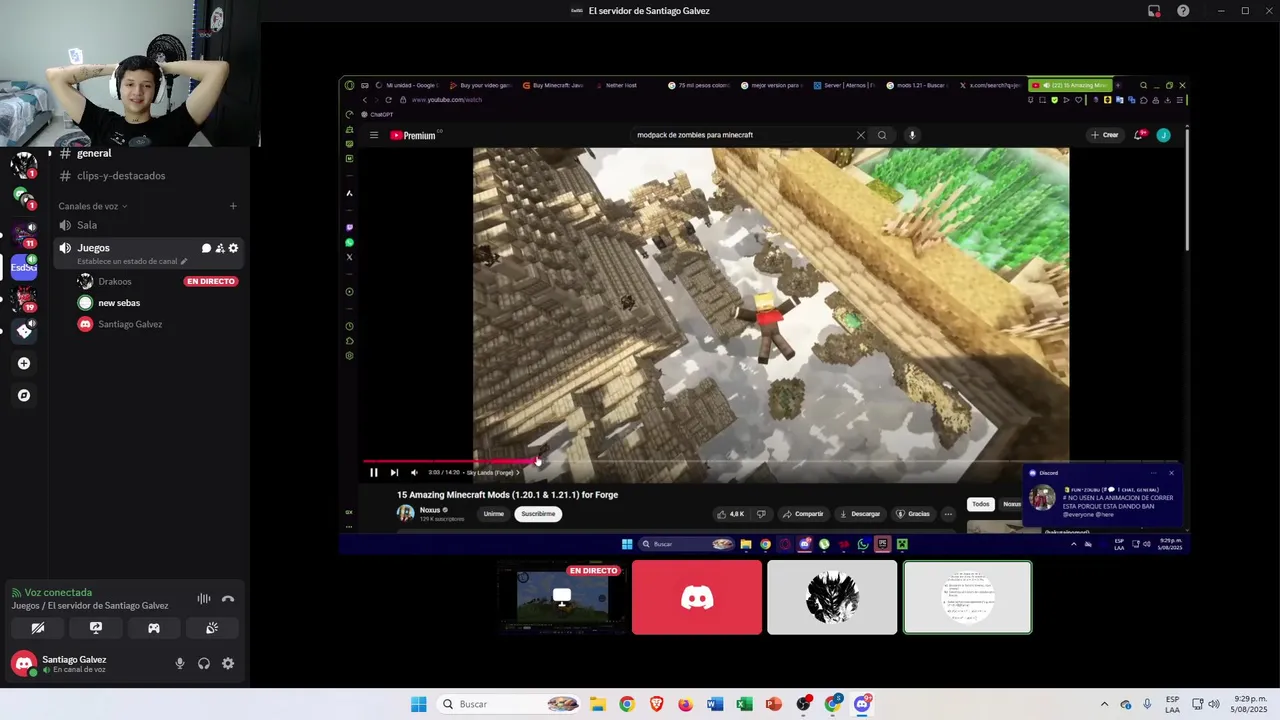Open the YouTube hamburger guide menu
This screenshot has height=720, width=1280.
(374, 135)
